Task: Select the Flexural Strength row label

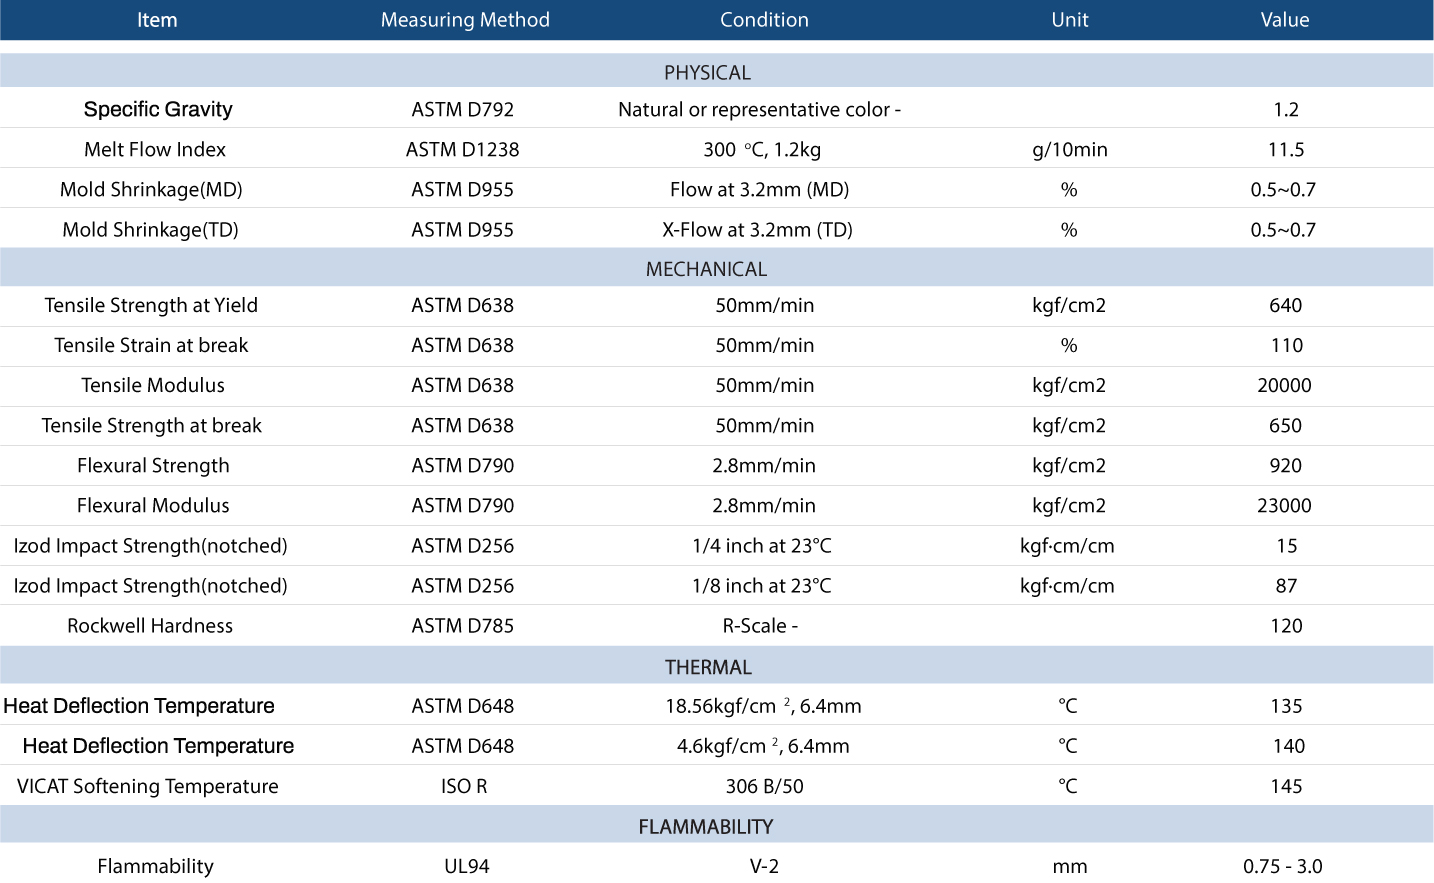Action: [153, 465]
